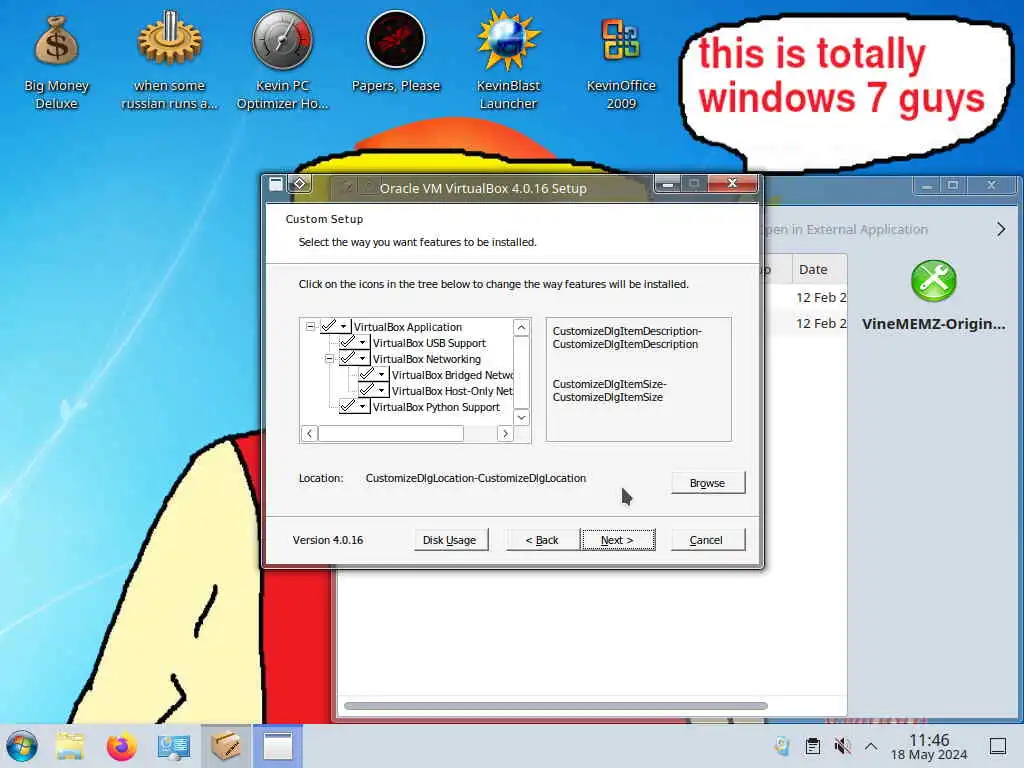The width and height of the screenshot is (1024, 768).
Task: Open VirtualBox USB Support feature dropdown
Action: click(x=362, y=342)
